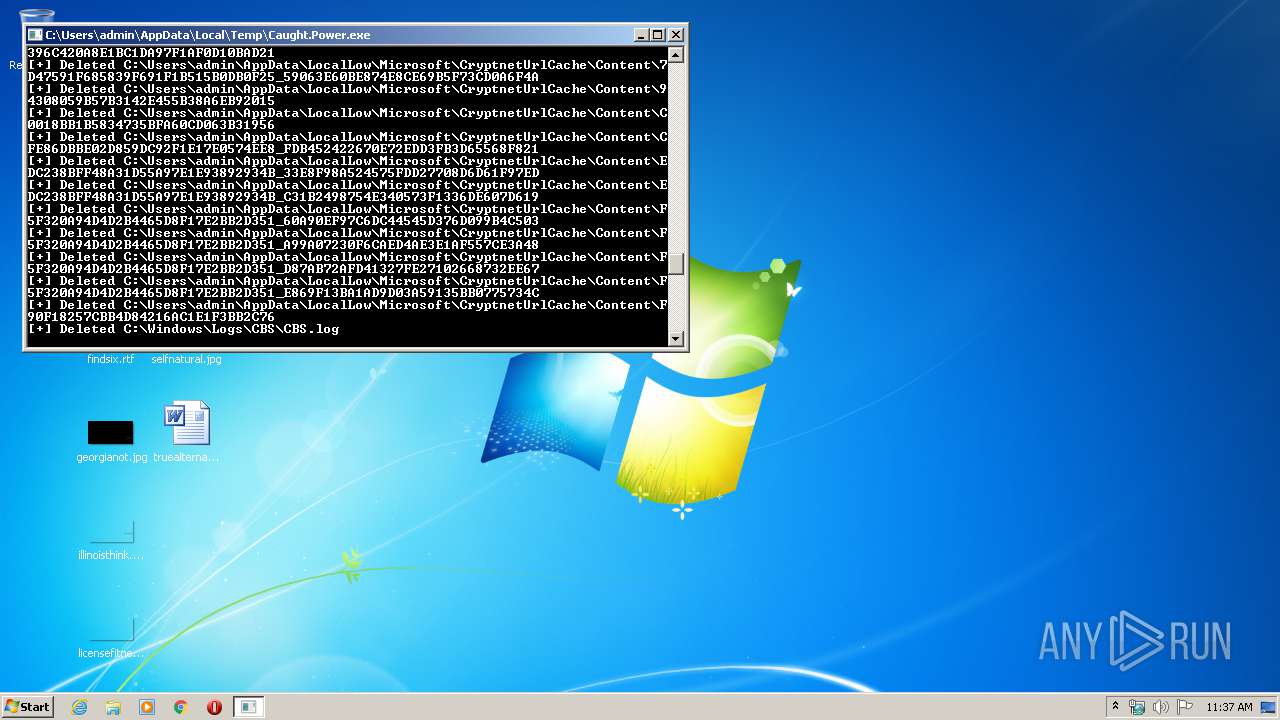The height and width of the screenshot is (720, 1280).
Task: Click console line starting 396C420A8E1BC1DA97F1AF0D10BAD21
Action: (x=151, y=52)
